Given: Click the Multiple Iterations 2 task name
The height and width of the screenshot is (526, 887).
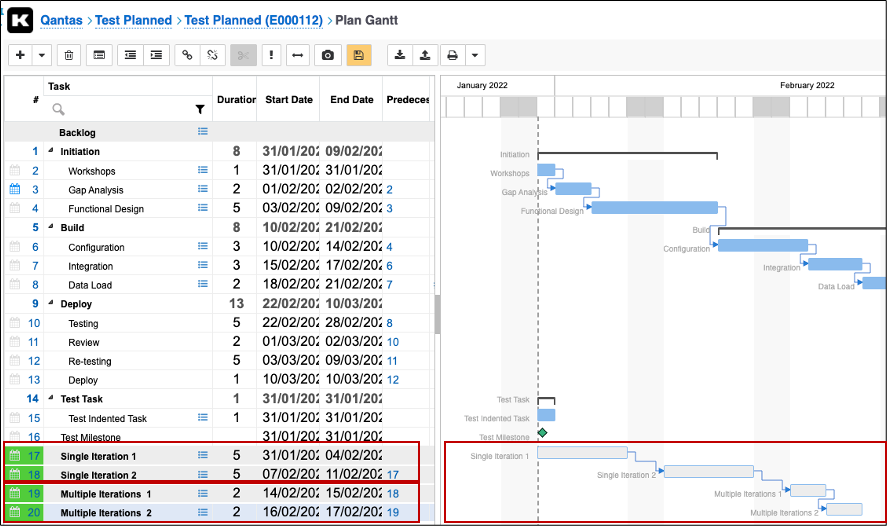Looking at the screenshot, I should [x=106, y=513].
